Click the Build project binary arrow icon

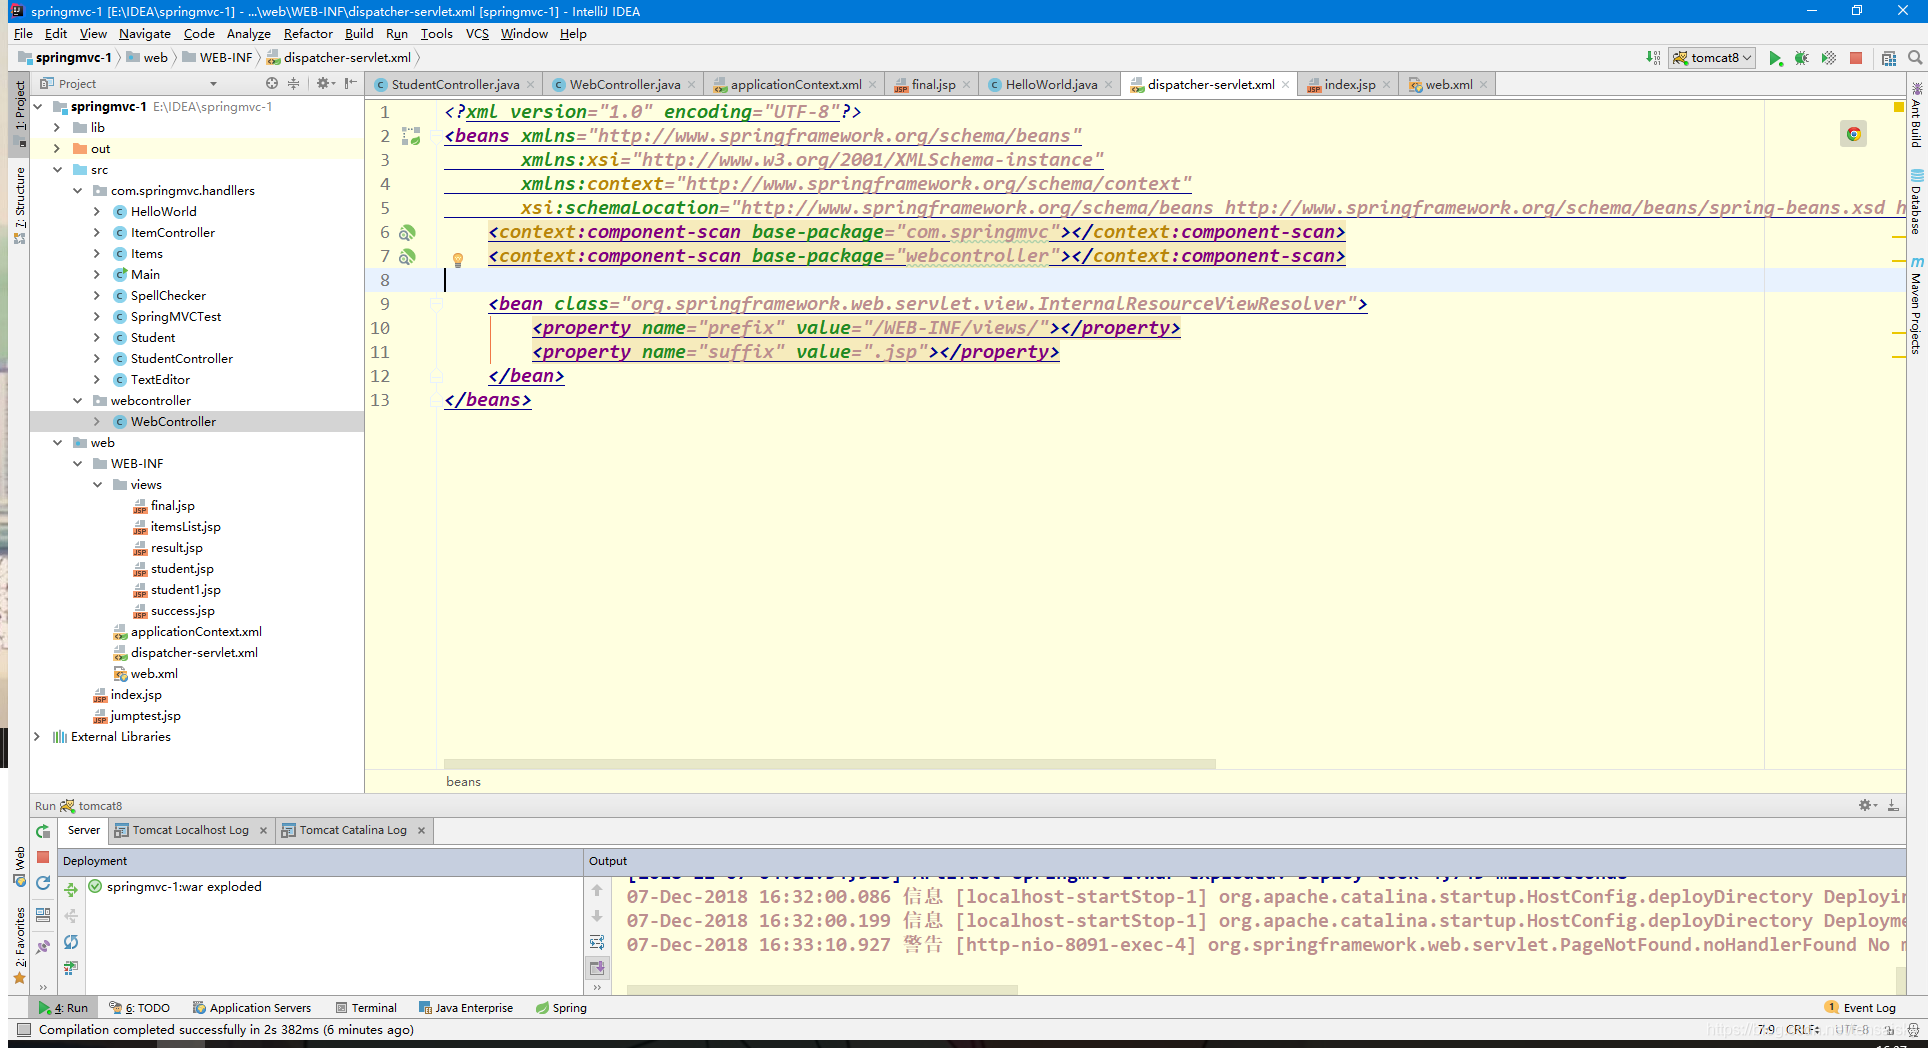coord(1653,58)
